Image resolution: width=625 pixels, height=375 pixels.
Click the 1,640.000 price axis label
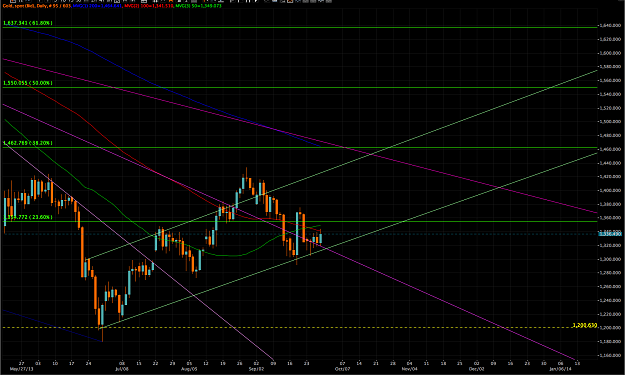610,26
